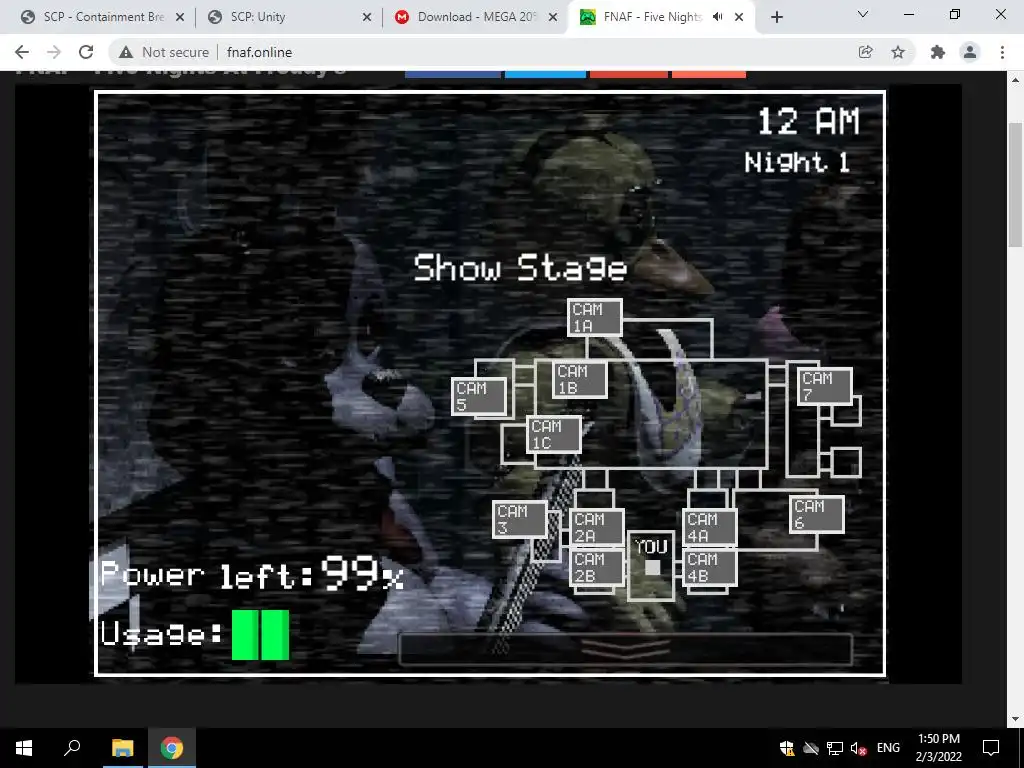1024x768 pixels.
Task: Open the Extensions puzzle icon
Action: click(938, 52)
